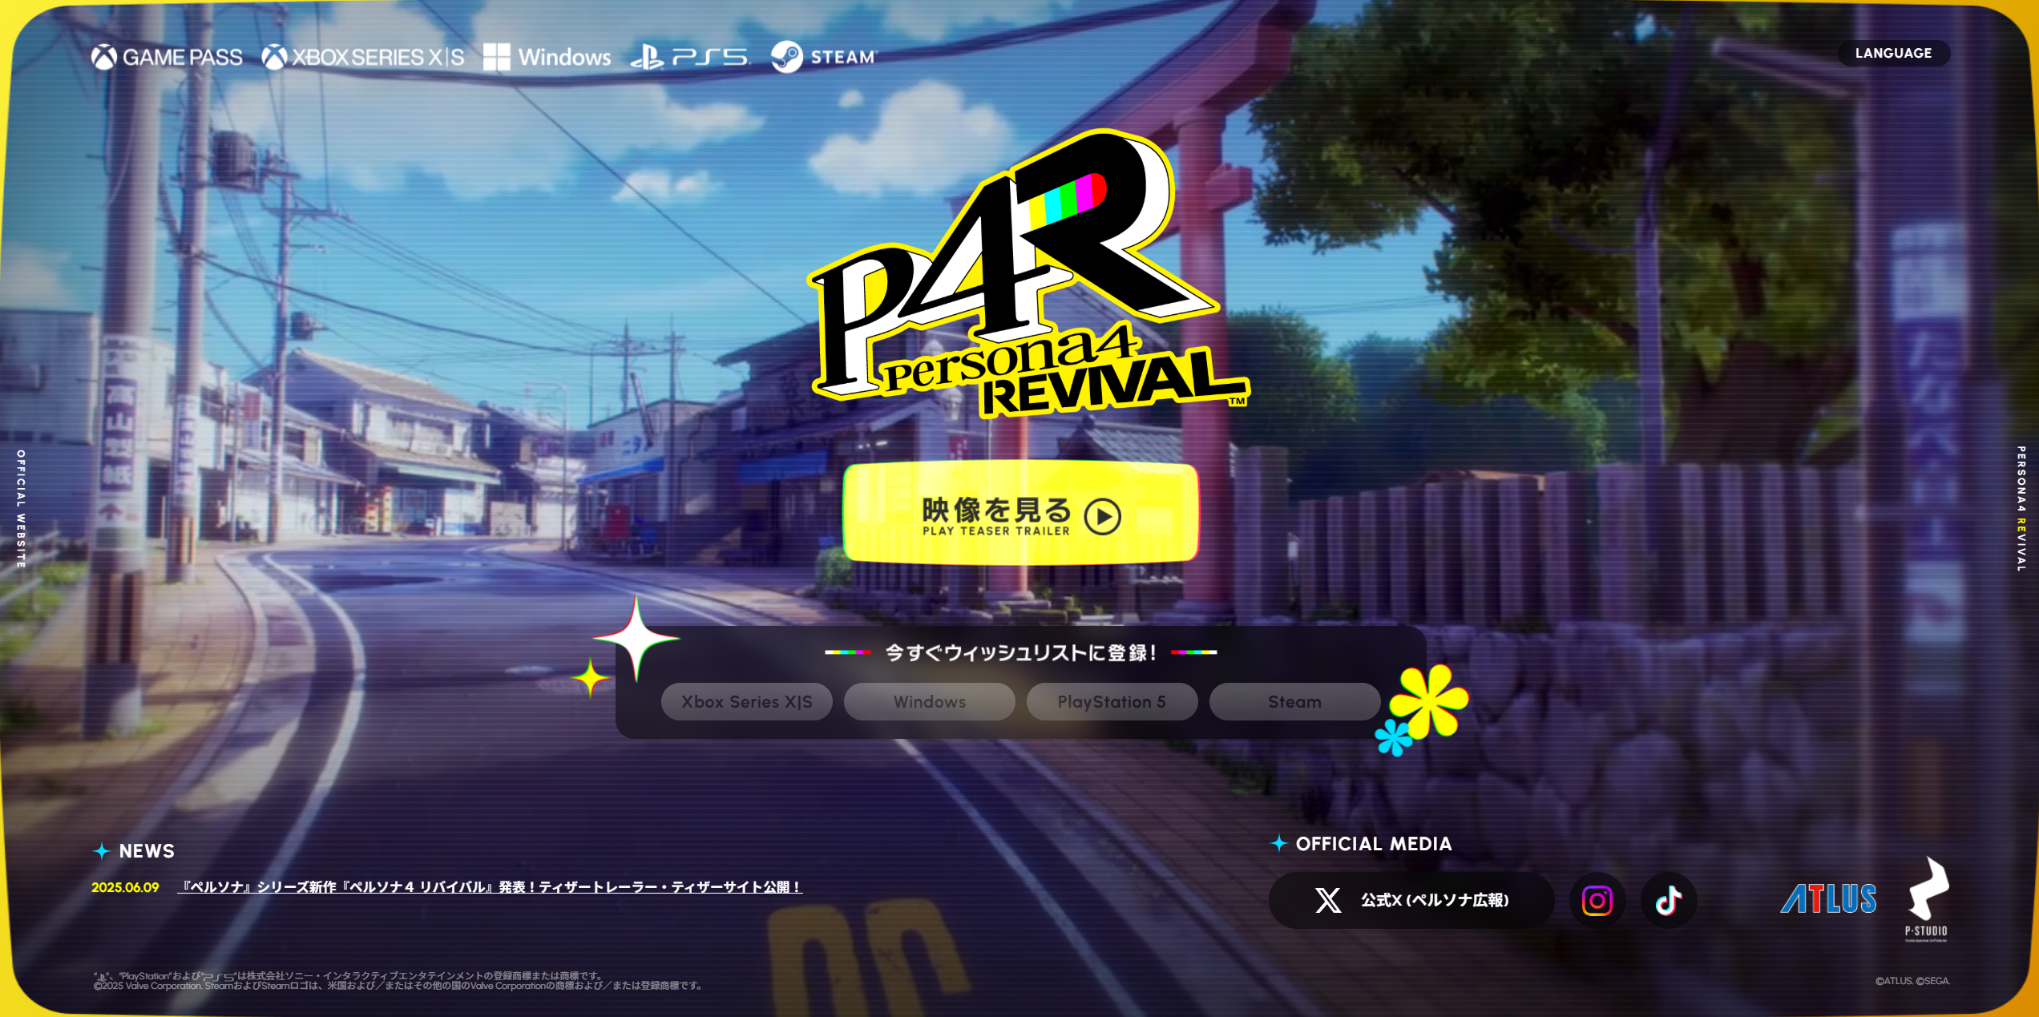Viewport: 2039px width, 1017px height.
Task: Open the official X Persona account
Action: [1411, 900]
